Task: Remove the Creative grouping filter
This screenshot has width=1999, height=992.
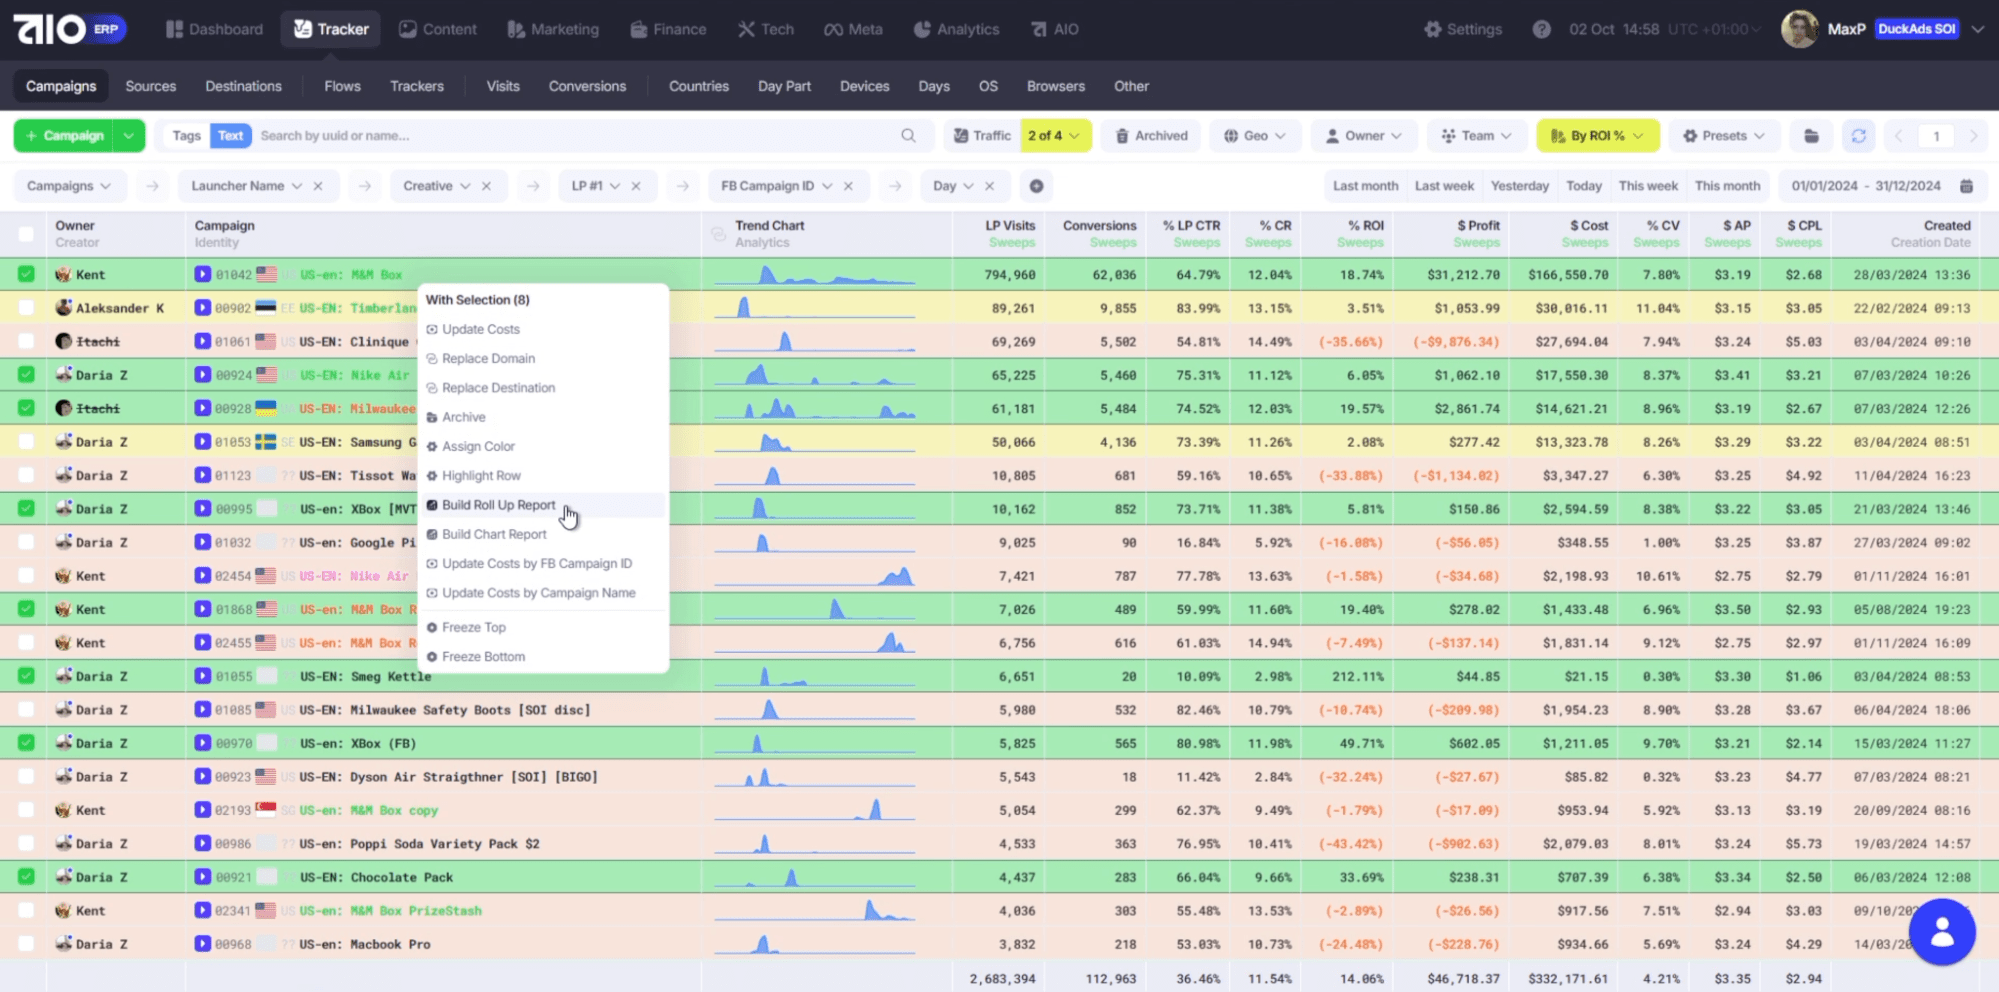Action: tap(486, 186)
